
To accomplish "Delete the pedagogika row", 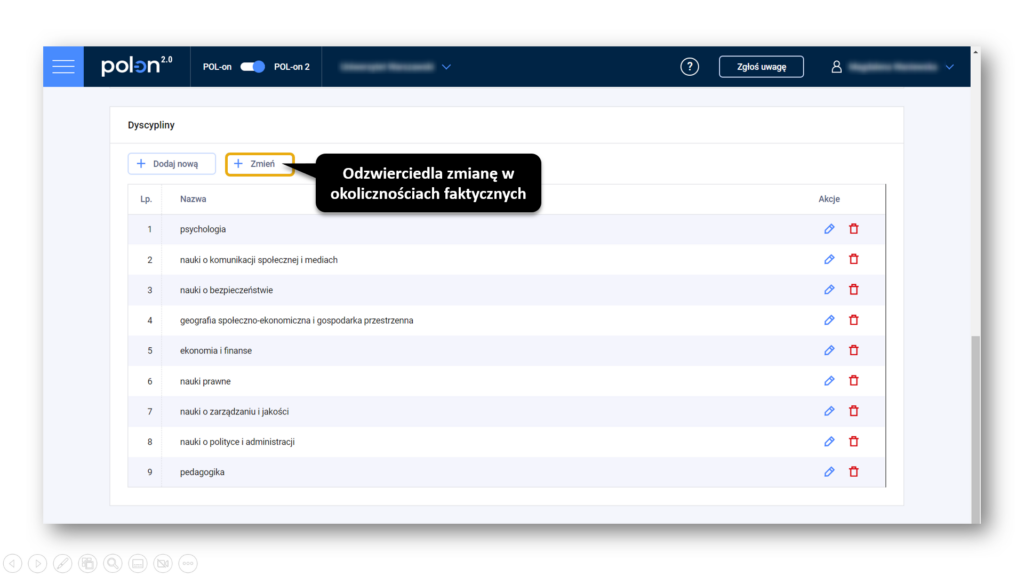I will (x=854, y=472).
